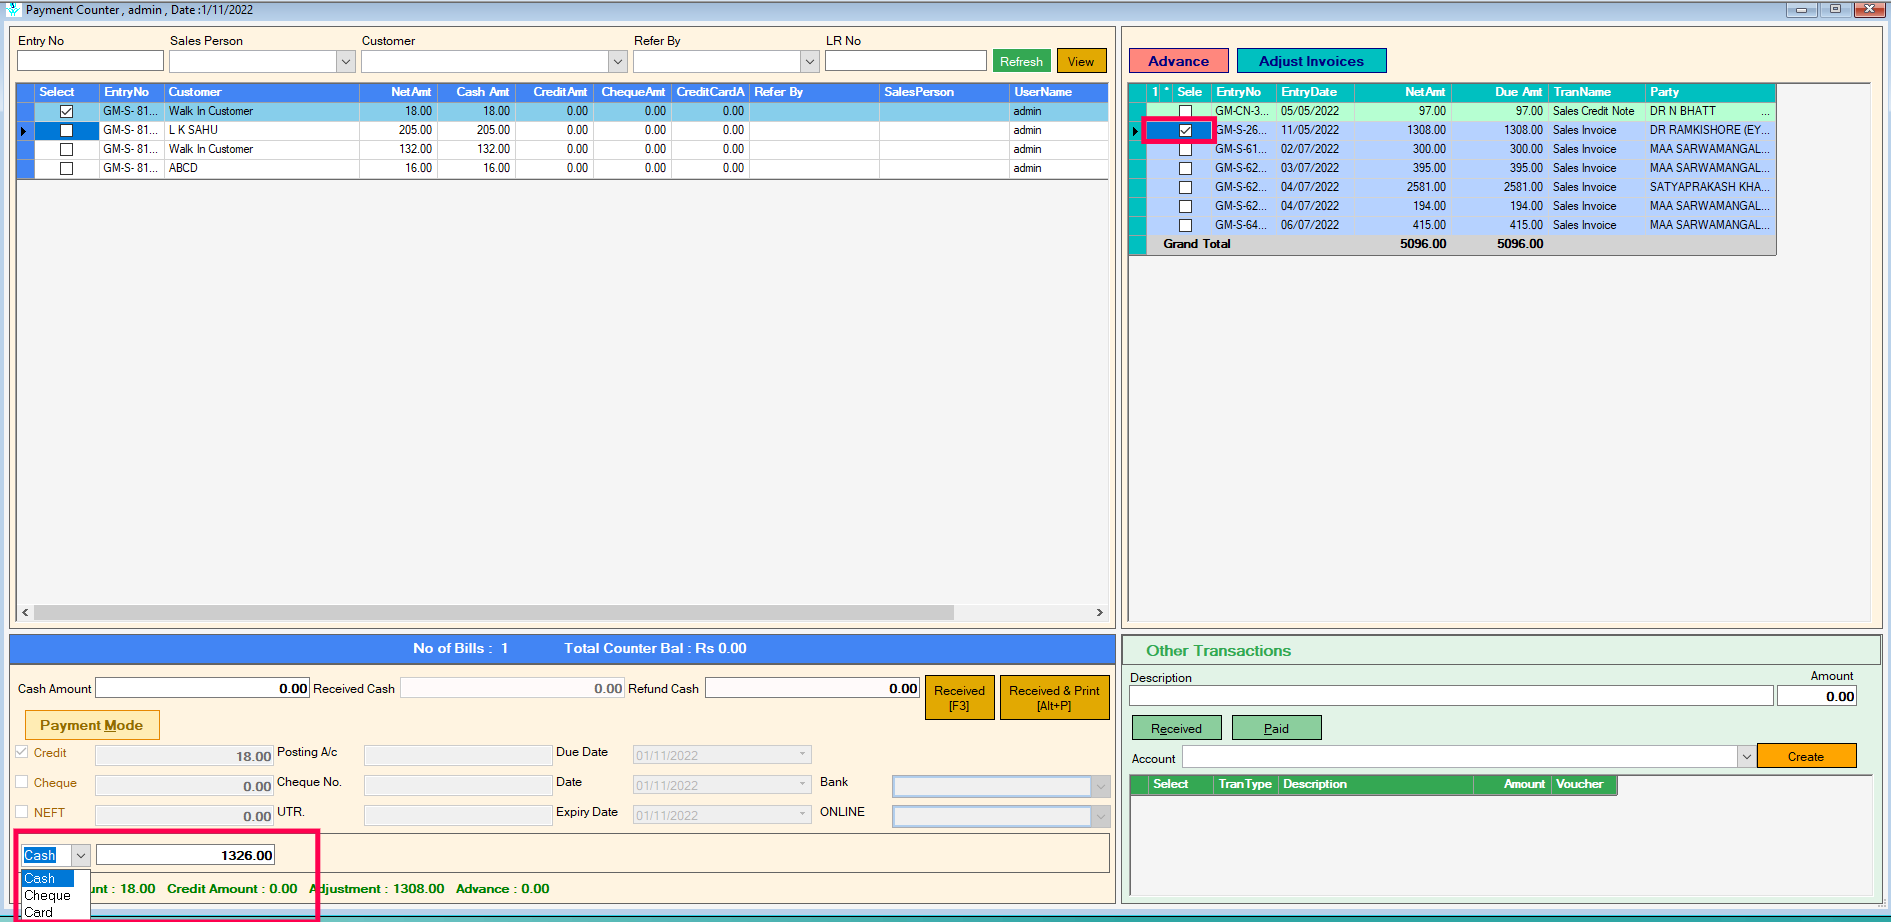Click the Payment Counter app icon in title bar

point(13,9)
